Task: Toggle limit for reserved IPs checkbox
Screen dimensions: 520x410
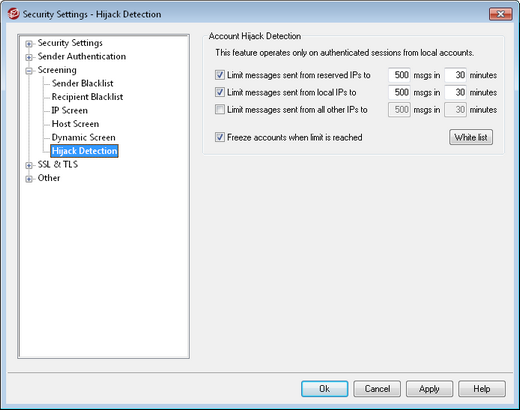Action: tap(220, 75)
